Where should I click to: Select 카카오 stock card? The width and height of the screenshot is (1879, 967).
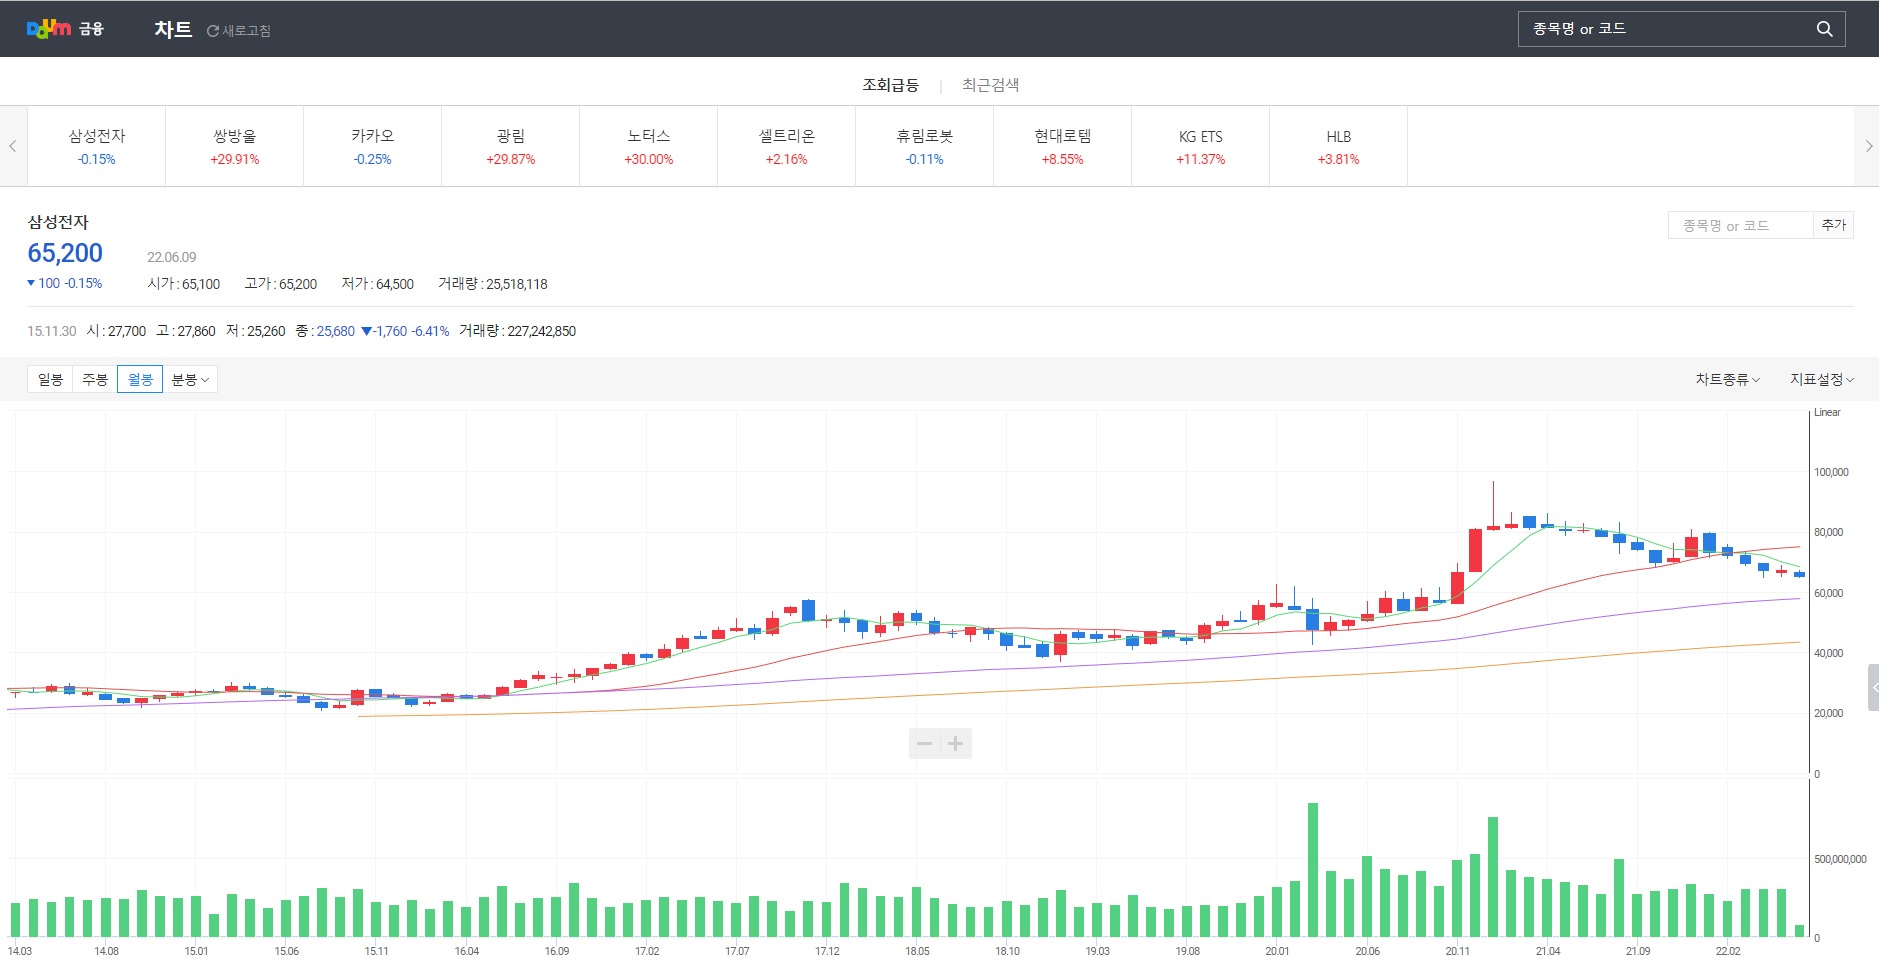click(373, 146)
